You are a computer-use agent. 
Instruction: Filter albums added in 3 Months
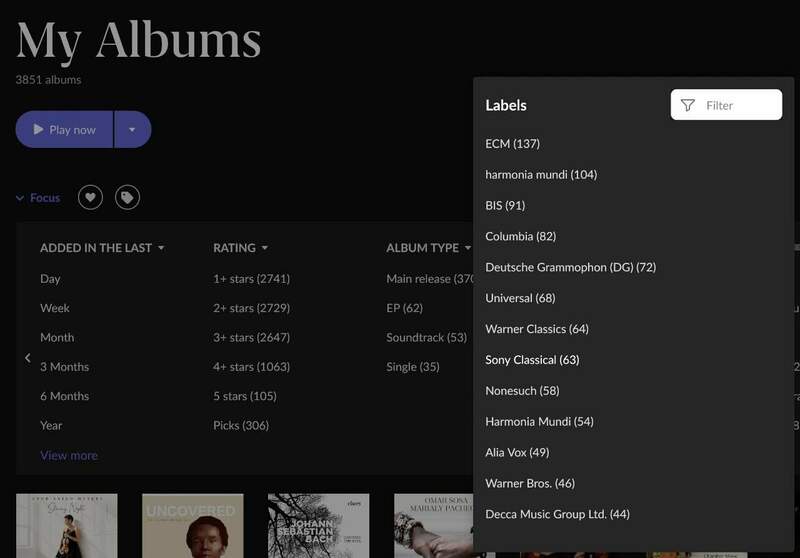click(x=64, y=367)
